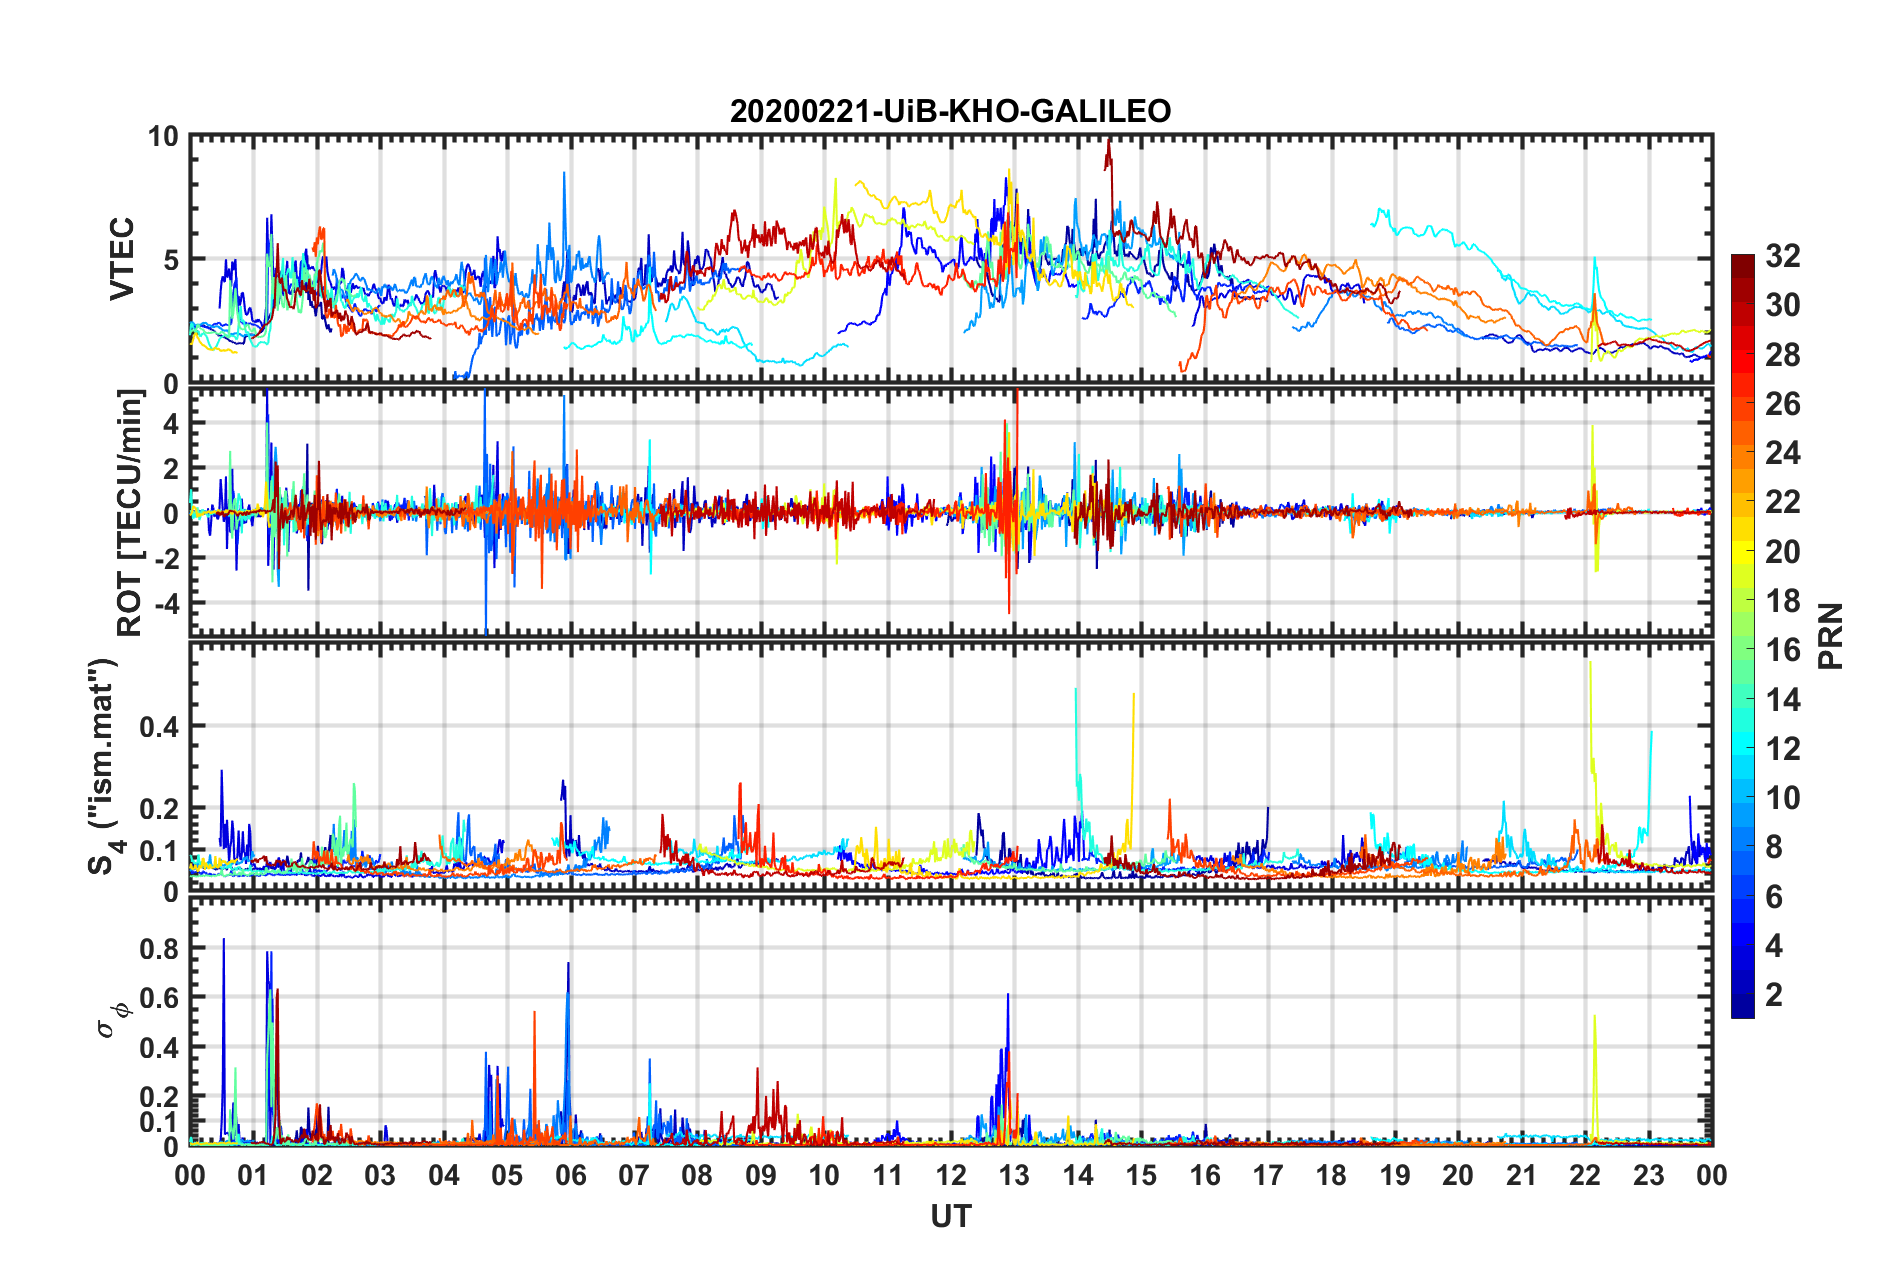Click the UT axis tick label "05"

tap(507, 1175)
